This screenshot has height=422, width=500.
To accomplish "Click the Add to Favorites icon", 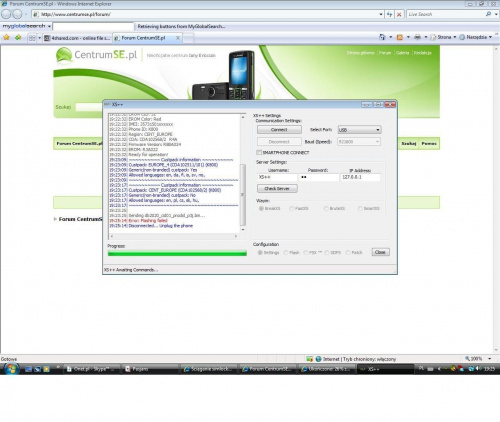I will click(18, 37).
